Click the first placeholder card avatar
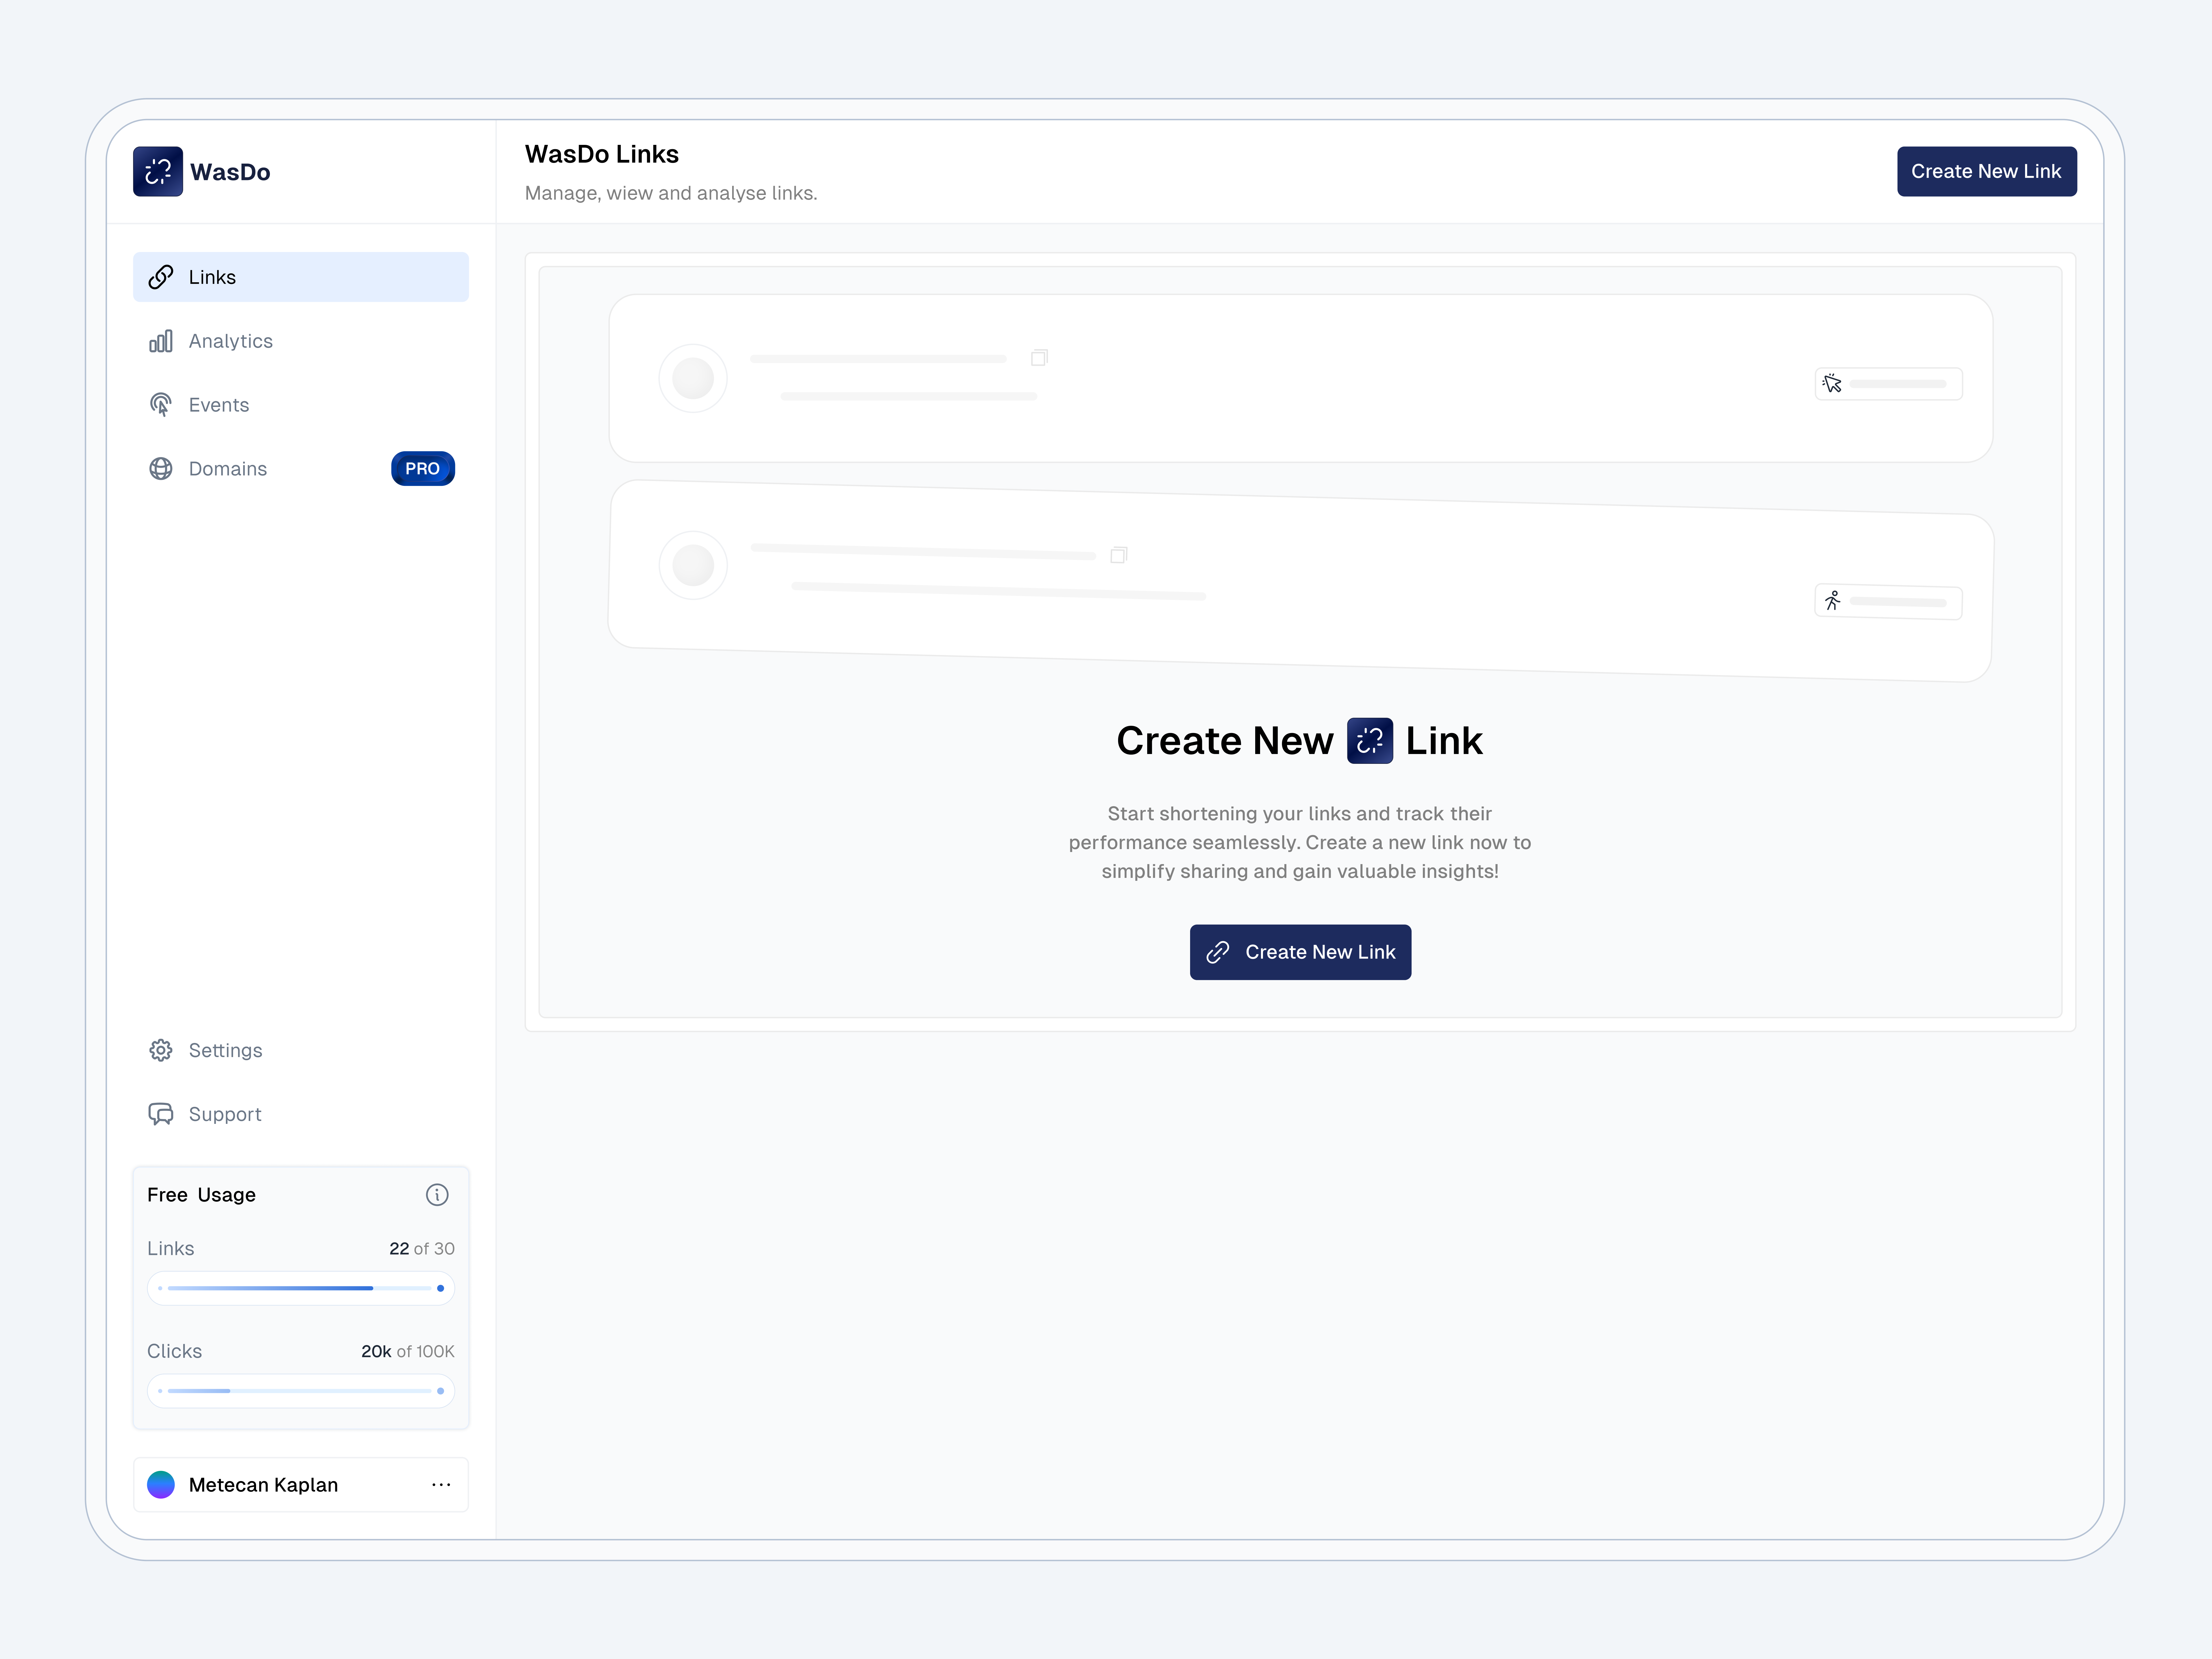Screen dimensions: 2212x1659 [693, 378]
